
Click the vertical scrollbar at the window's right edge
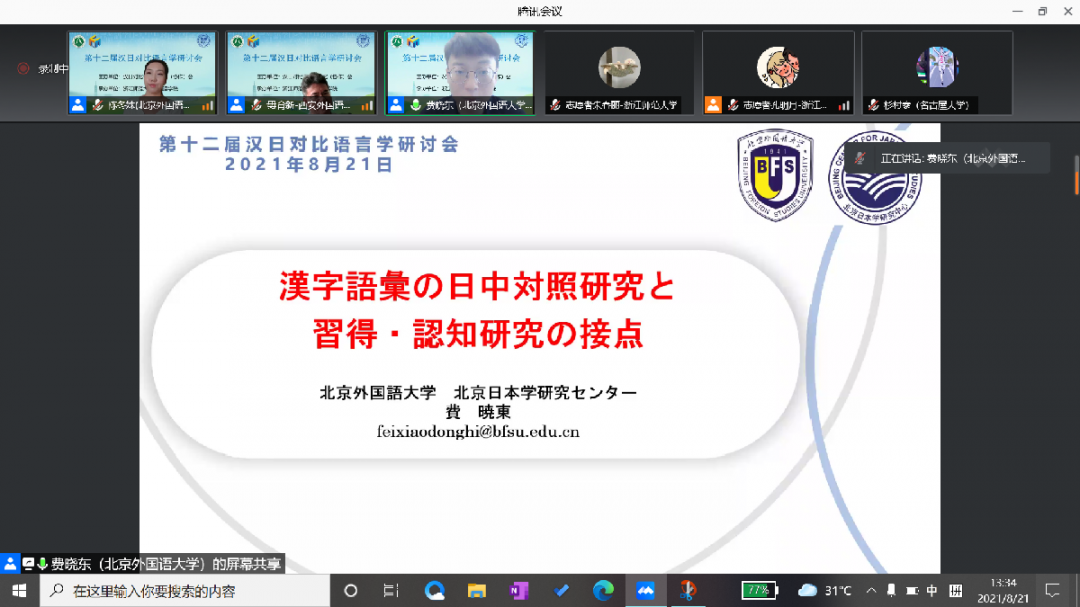pyautogui.click(x=1076, y=176)
